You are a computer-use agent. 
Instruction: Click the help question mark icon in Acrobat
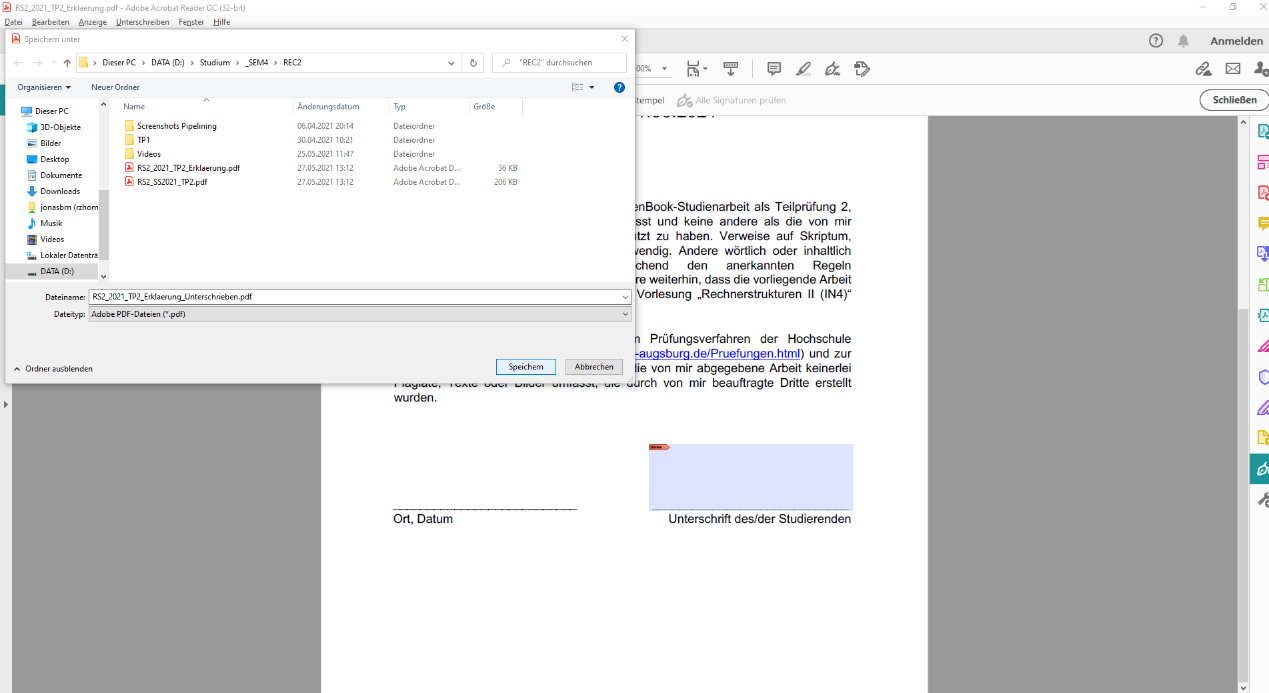click(x=1156, y=41)
